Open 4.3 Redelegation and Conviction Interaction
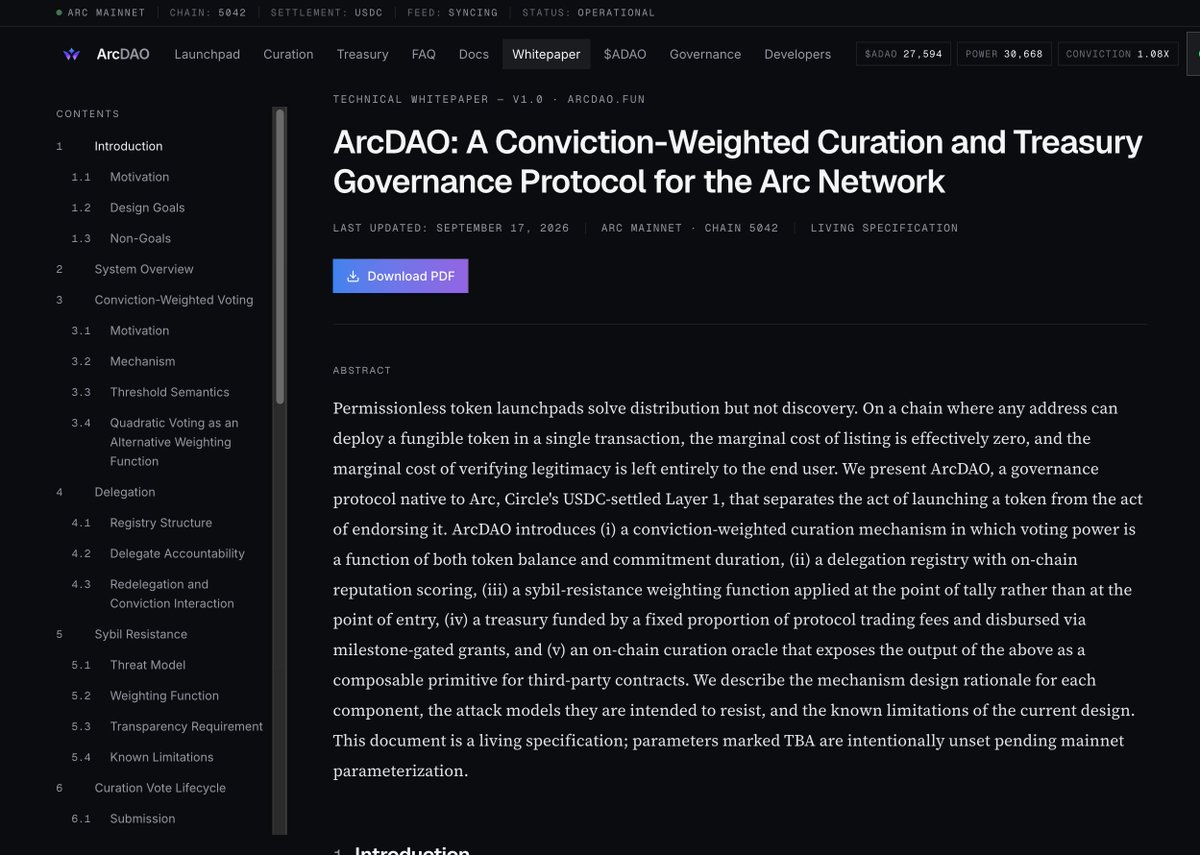 point(172,594)
